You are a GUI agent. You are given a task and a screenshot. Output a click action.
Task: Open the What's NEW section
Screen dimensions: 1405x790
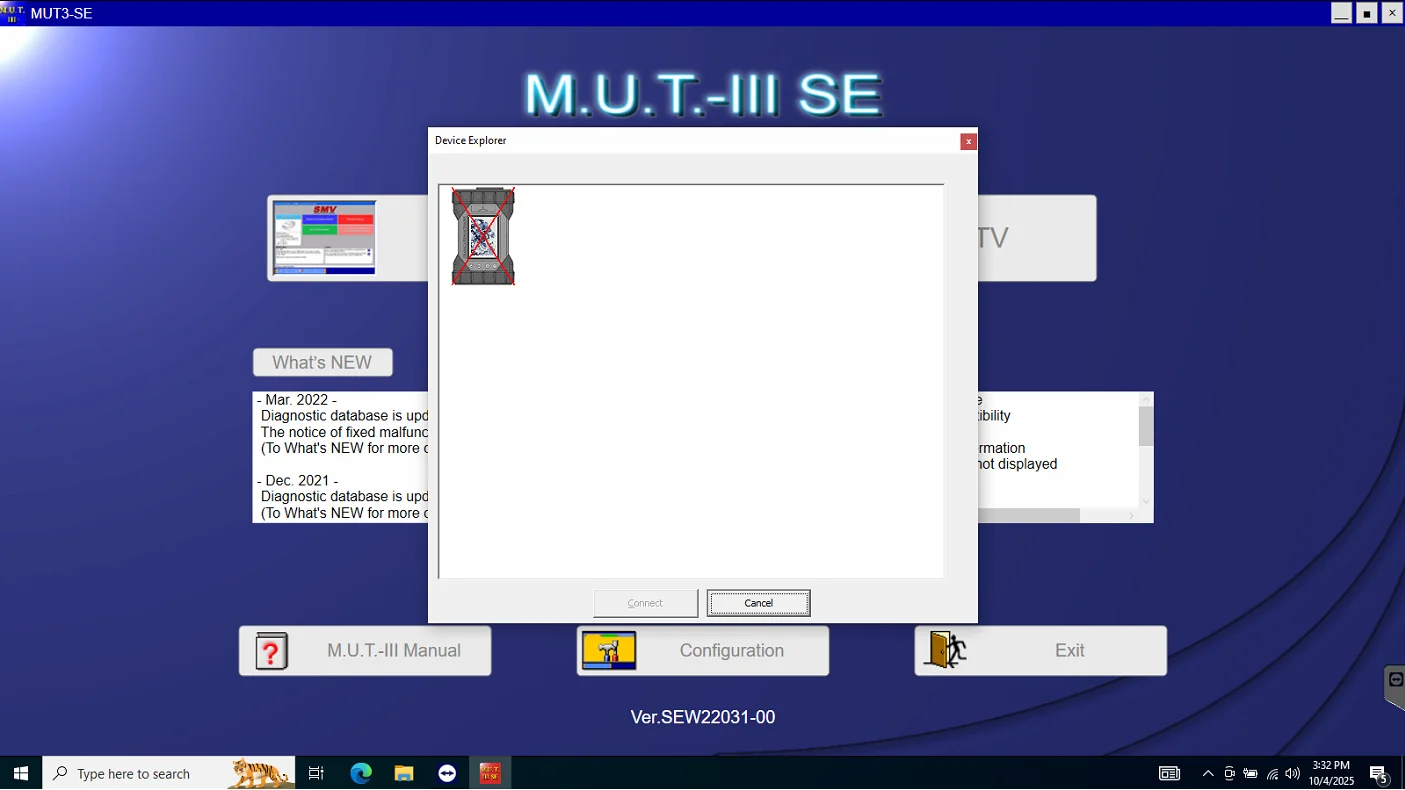[322, 362]
